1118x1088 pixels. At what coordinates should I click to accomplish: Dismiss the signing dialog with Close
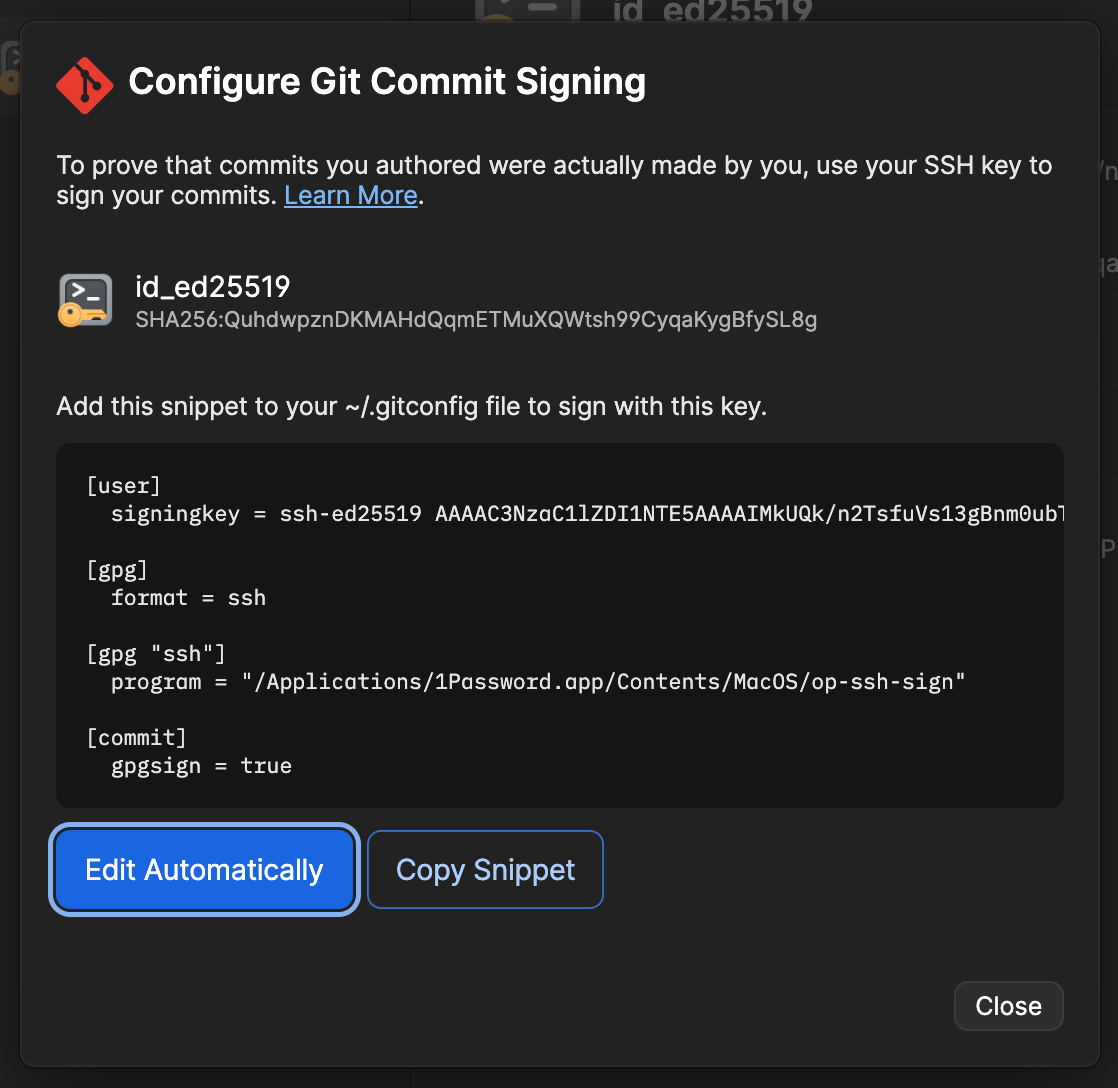1008,1006
